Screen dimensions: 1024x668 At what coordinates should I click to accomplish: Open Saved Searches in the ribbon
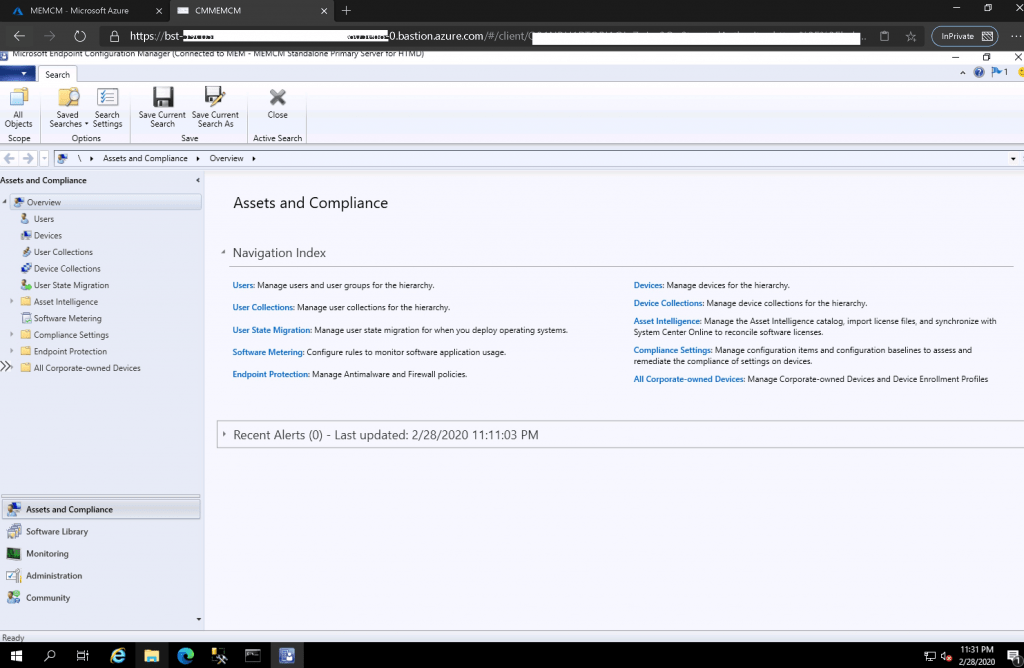click(x=68, y=106)
